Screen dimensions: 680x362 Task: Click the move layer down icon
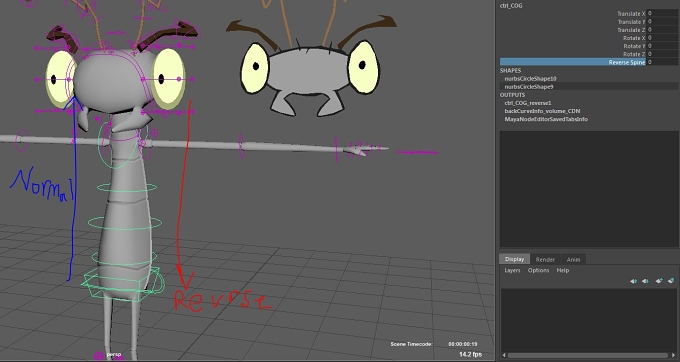645,281
